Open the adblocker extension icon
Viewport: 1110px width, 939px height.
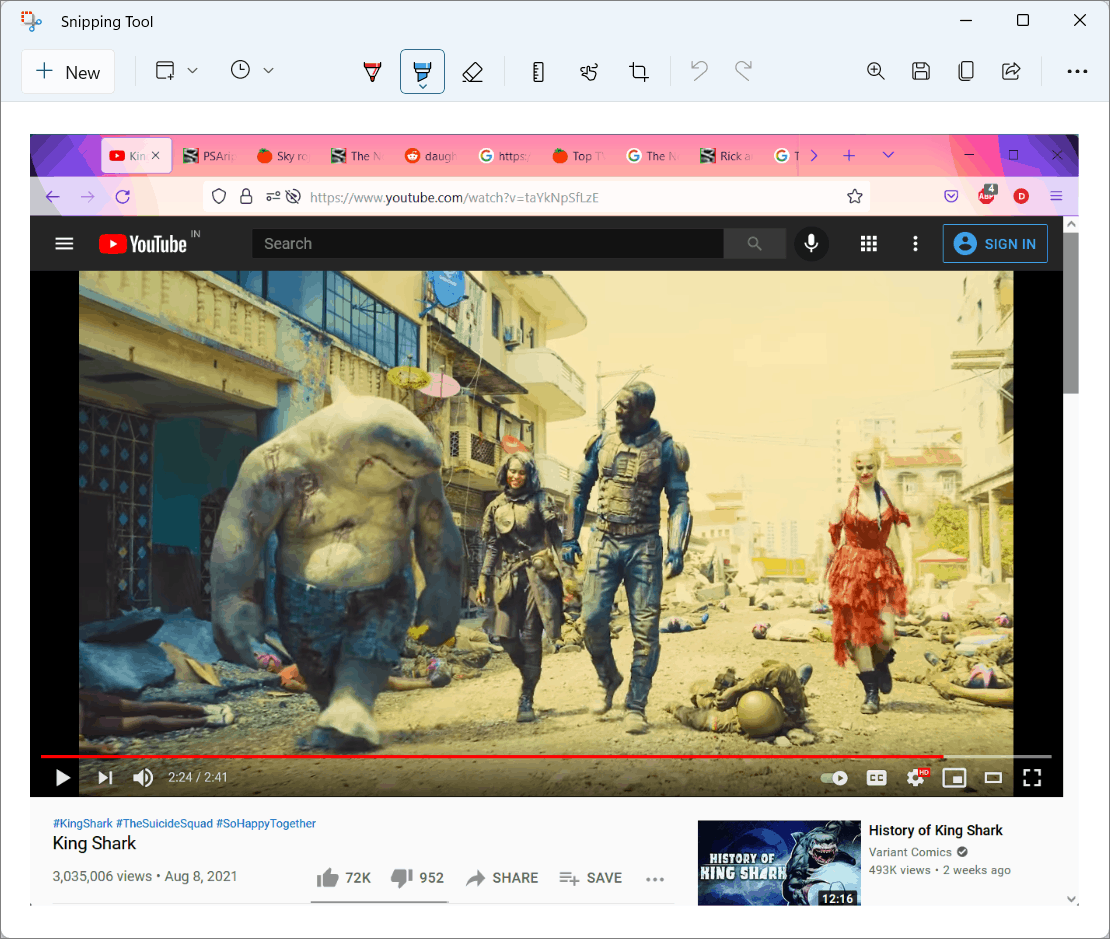(x=986, y=196)
